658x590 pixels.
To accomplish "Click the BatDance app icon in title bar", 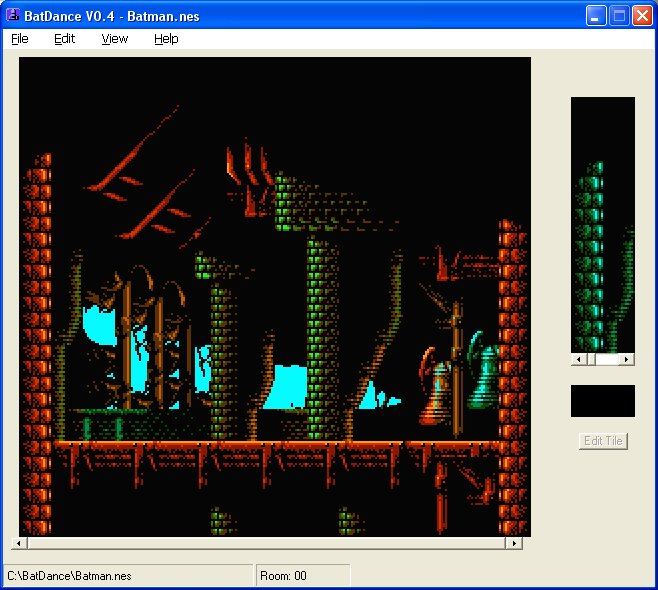I will pyautogui.click(x=13, y=15).
